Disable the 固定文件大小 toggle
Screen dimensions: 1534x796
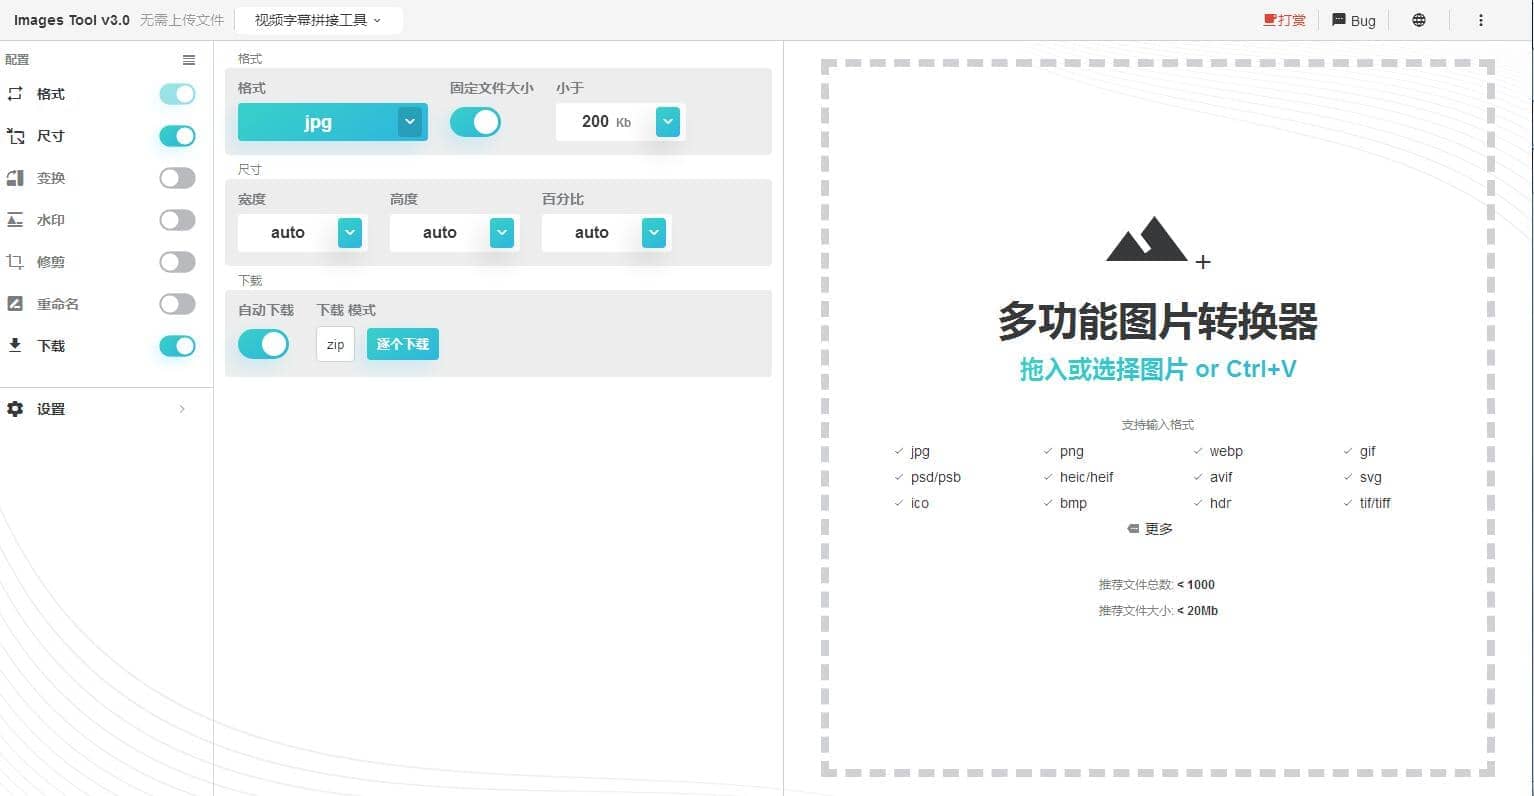coord(475,122)
